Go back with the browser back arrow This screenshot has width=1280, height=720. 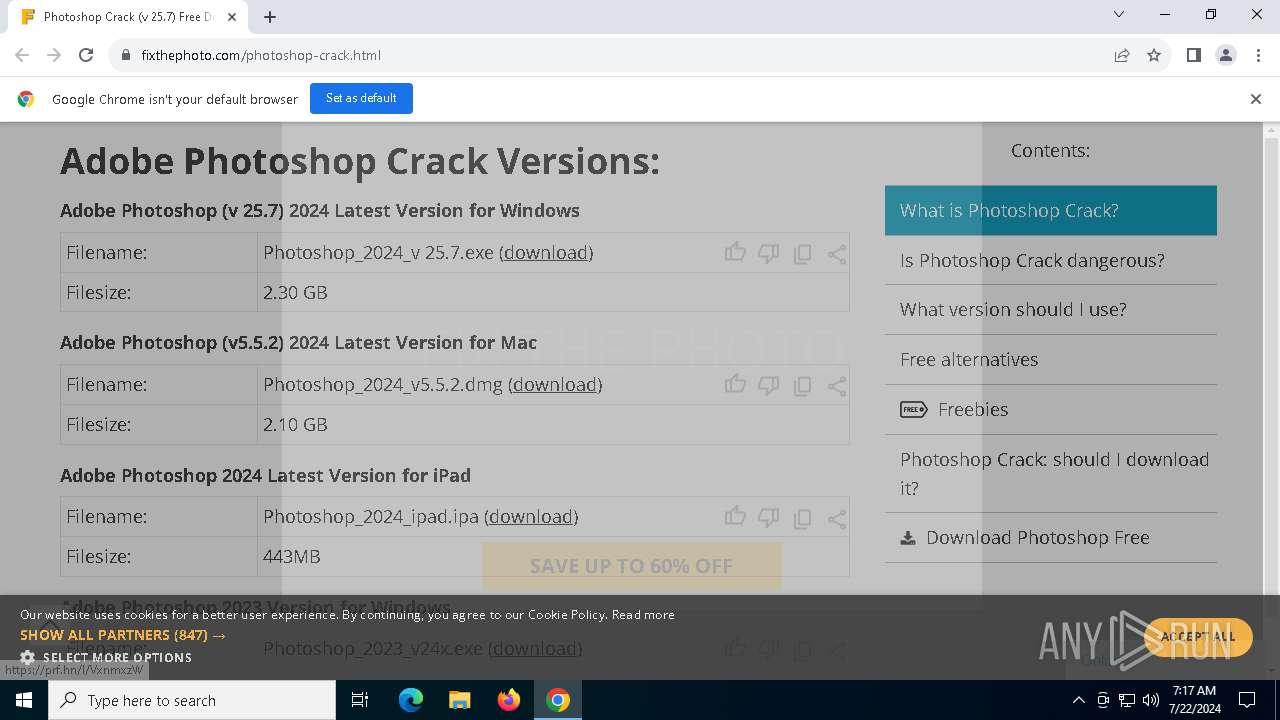point(22,55)
